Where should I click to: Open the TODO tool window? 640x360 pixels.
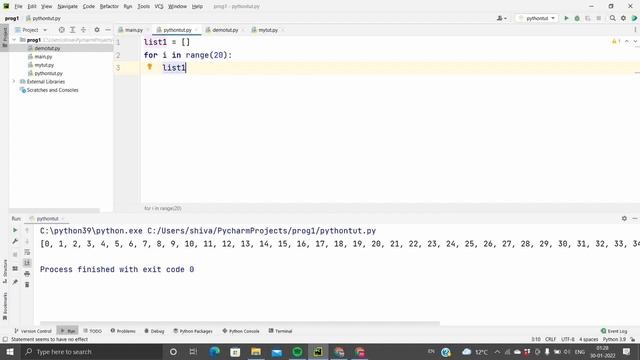pos(92,331)
